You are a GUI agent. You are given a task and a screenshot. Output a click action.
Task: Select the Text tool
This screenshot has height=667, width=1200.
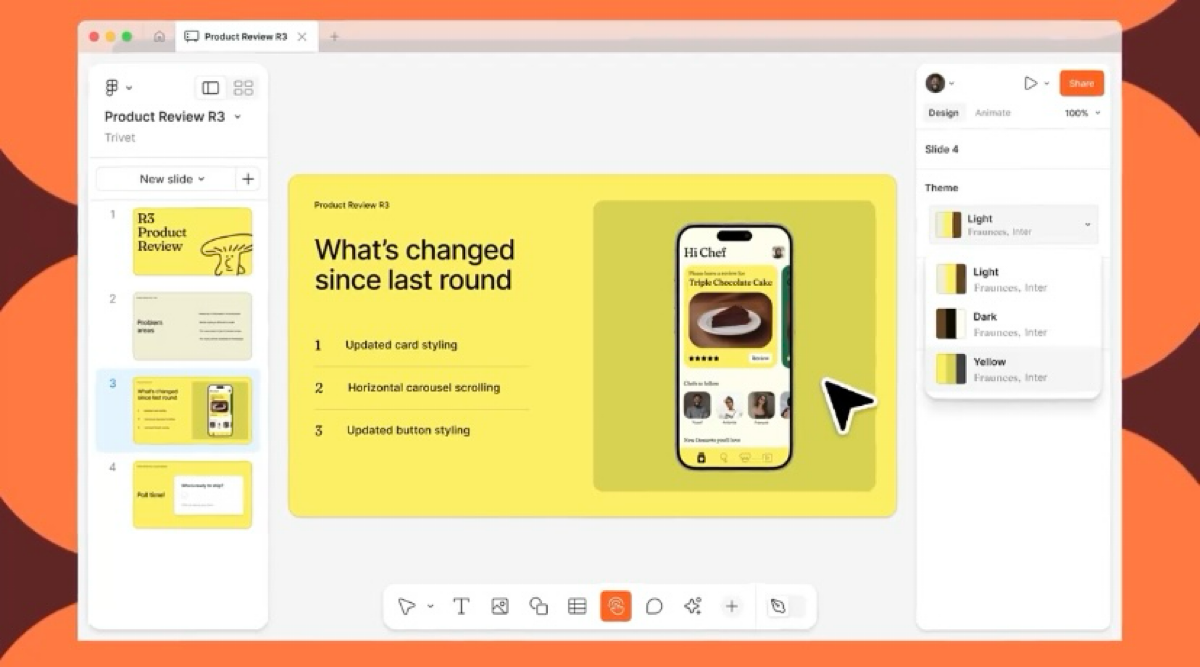click(461, 606)
